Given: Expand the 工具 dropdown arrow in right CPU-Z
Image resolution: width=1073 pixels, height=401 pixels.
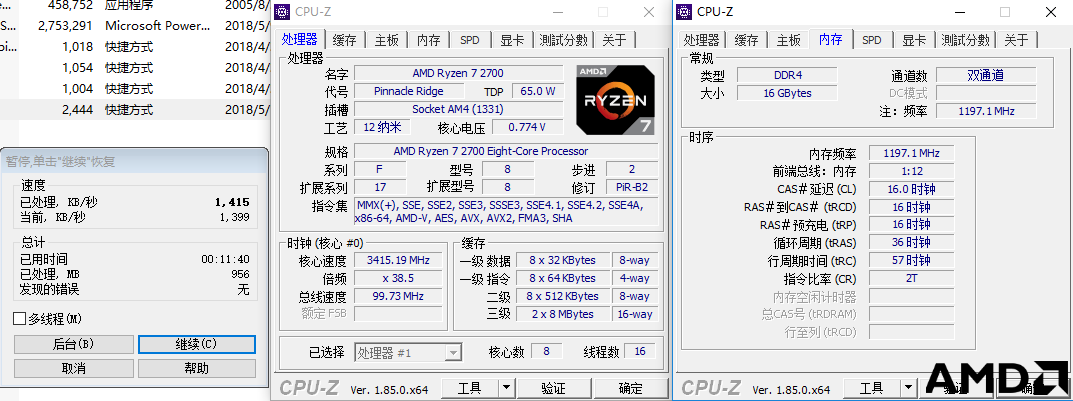Looking at the screenshot, I should click(x=907, y=389).
